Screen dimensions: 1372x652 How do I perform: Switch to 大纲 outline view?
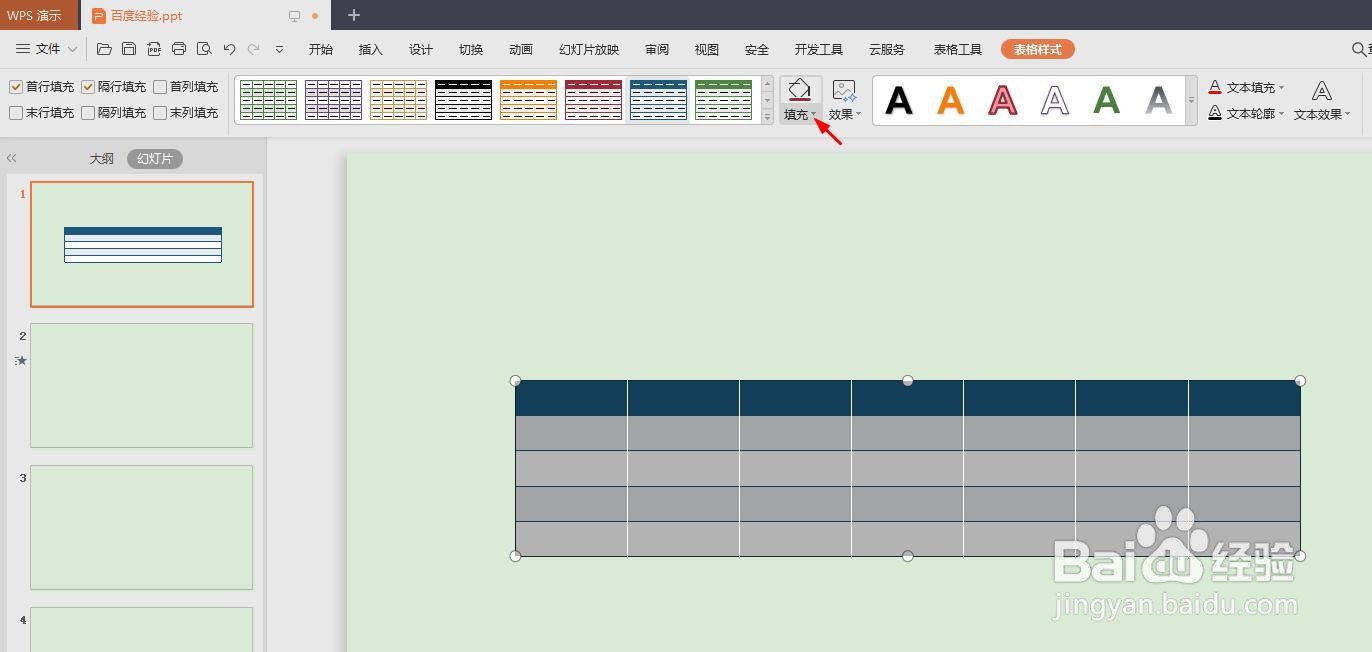pyautogui.click(x=101, y=159)
